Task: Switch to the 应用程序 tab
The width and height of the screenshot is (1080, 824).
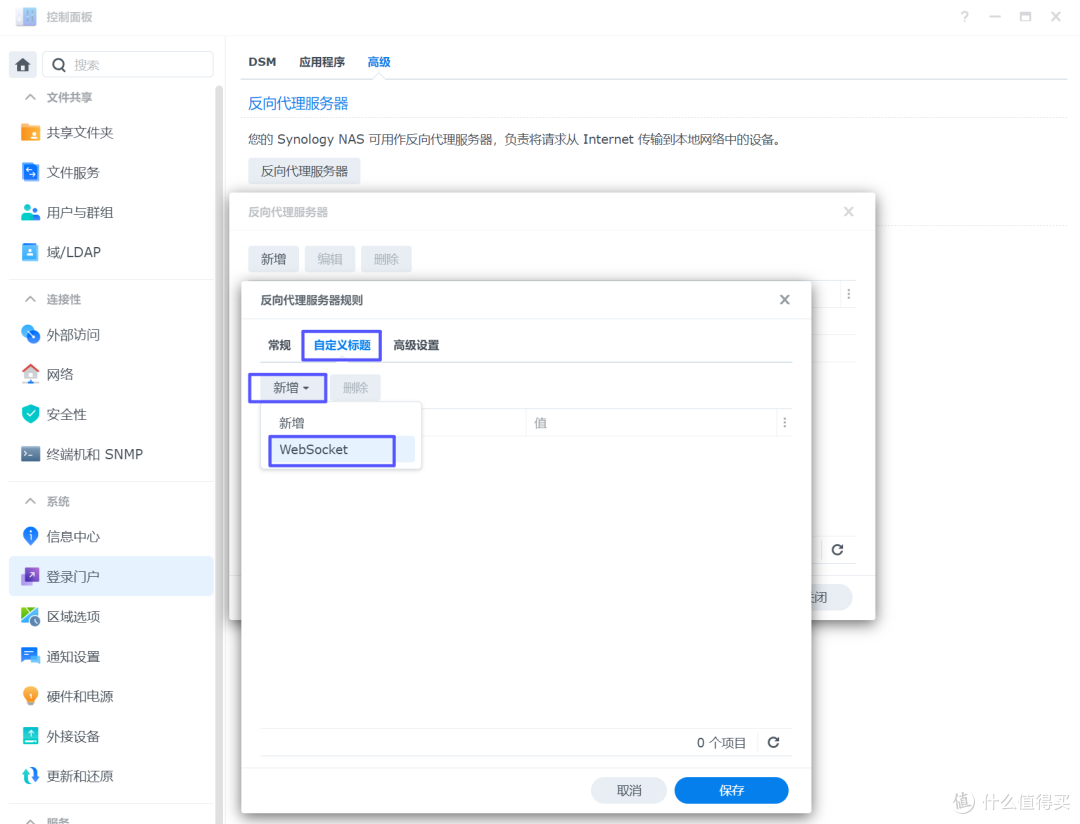Action: 322,62
